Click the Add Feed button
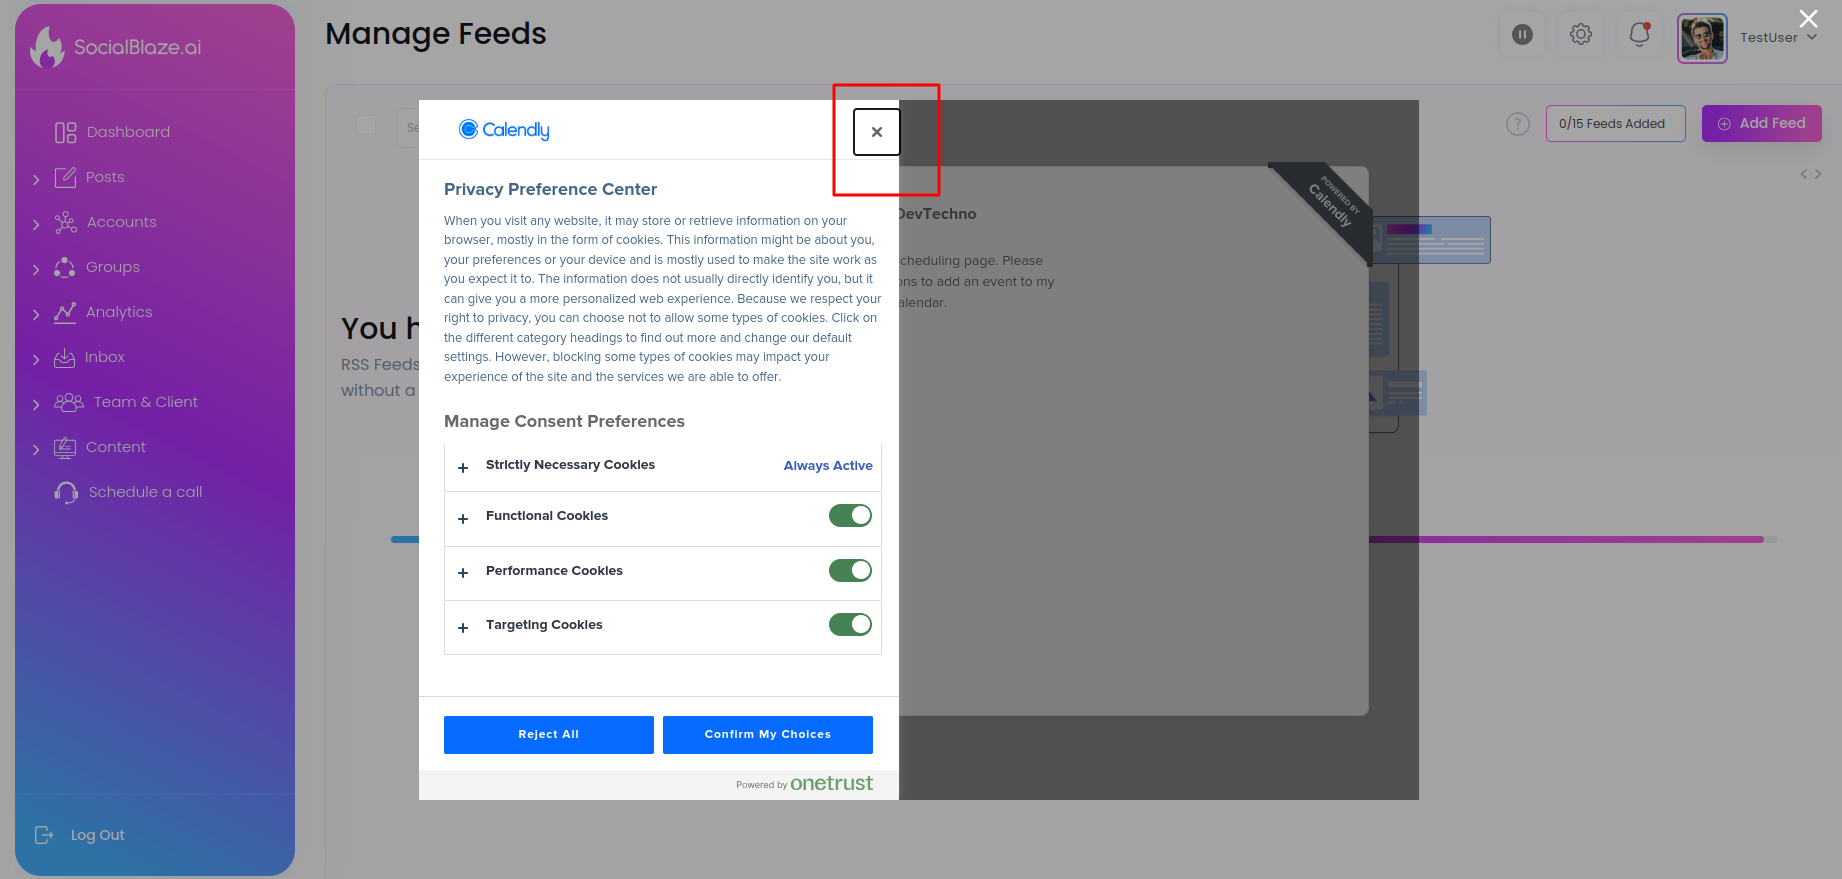This screenshot has width=1842, height=879. (x=1762, y=123)
